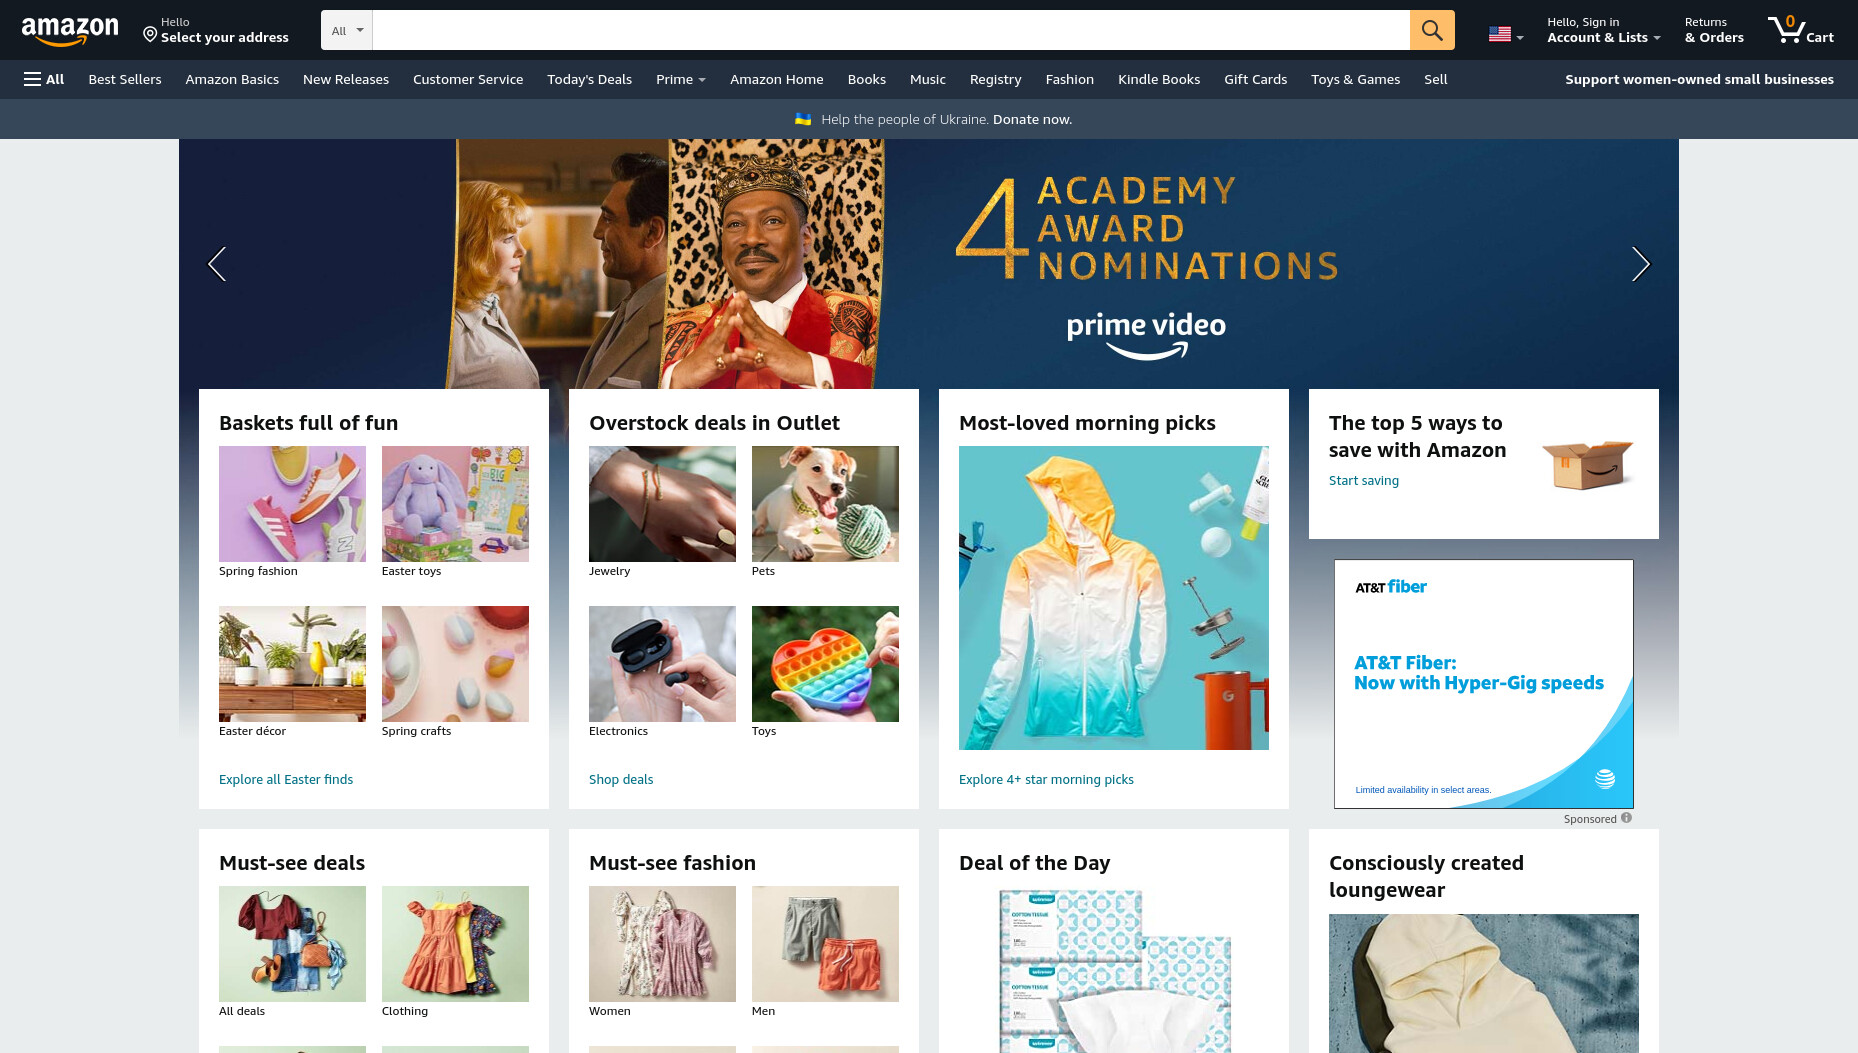Expand the Prime menu in navigation bar
The width and height of the screenshot is (1858, 1053).
pyautogui.click(x=681, y=79)
